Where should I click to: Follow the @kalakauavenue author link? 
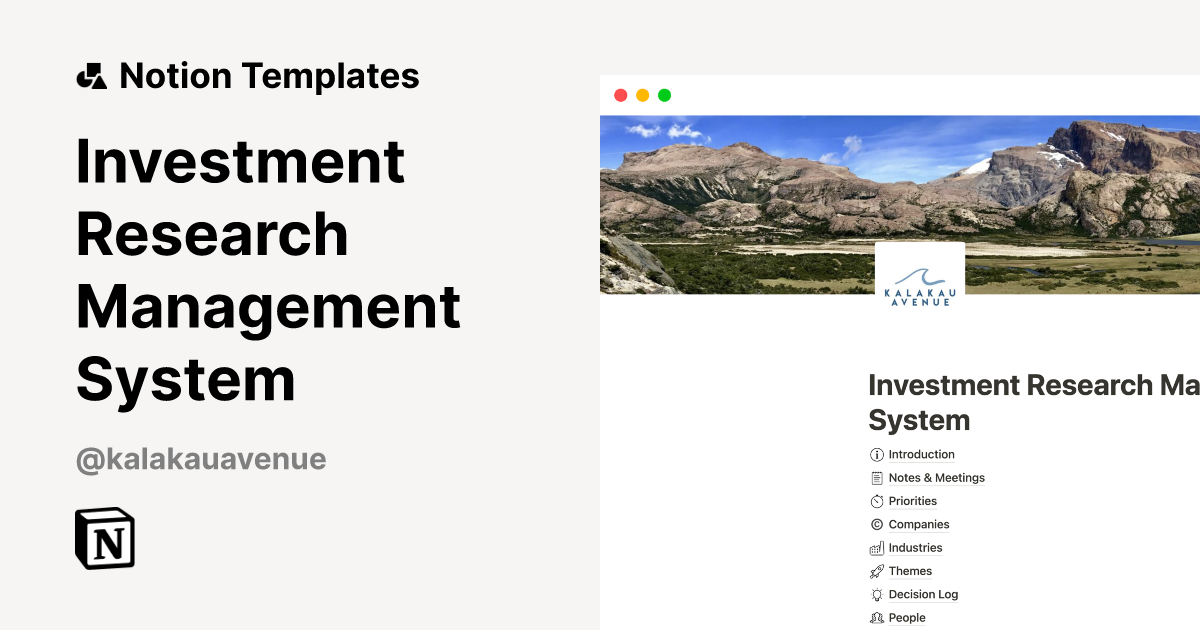[200, 458]
